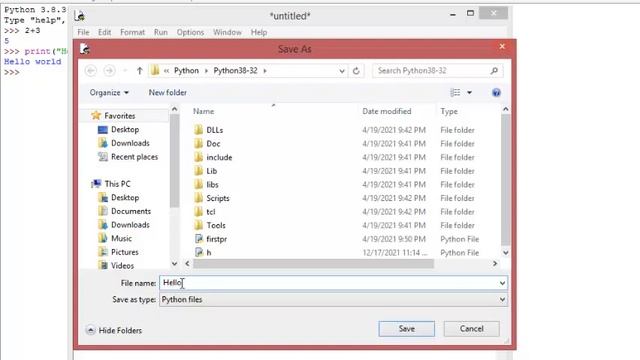Viewport: 640px width, 360px height.
Task: Sort files by Date modified column
Action: (387, 111)
